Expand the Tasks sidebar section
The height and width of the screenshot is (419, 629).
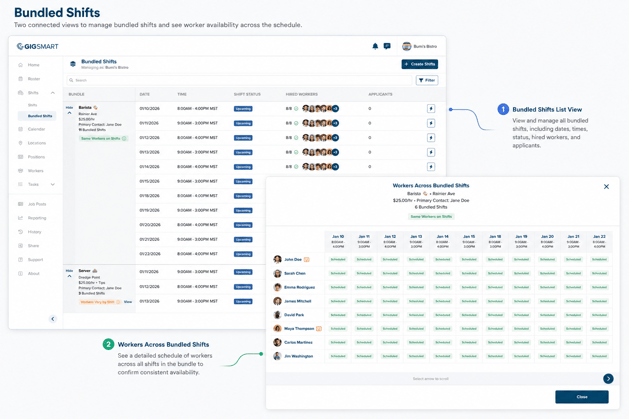pos(53,184)
